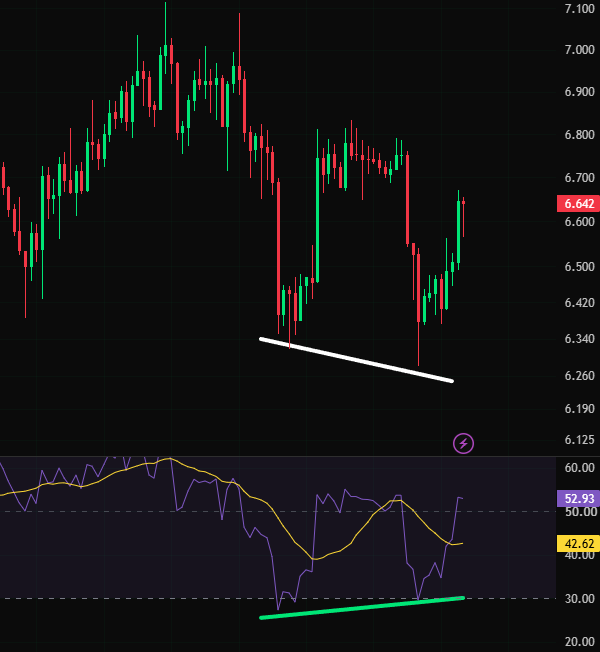Click the 6.800 price axis label

tap(580, 135)
